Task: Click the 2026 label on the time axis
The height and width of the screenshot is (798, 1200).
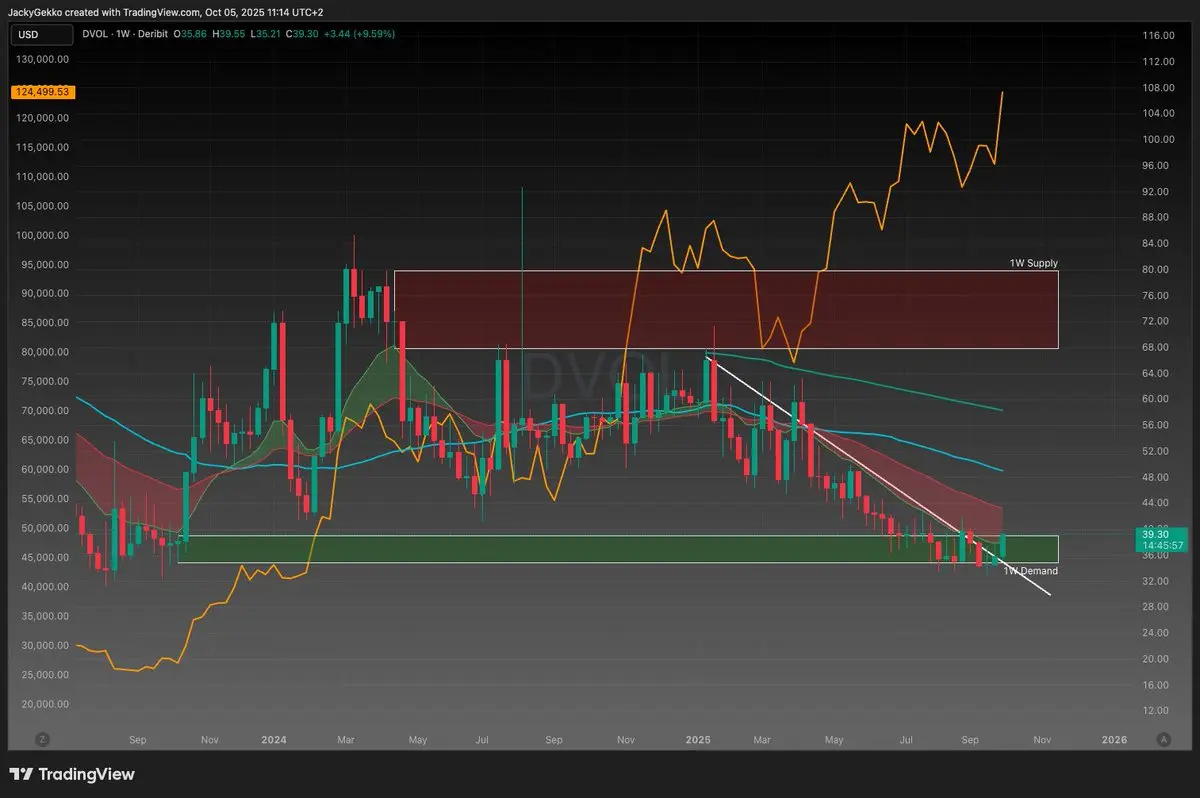Action: coord(1114,740)
